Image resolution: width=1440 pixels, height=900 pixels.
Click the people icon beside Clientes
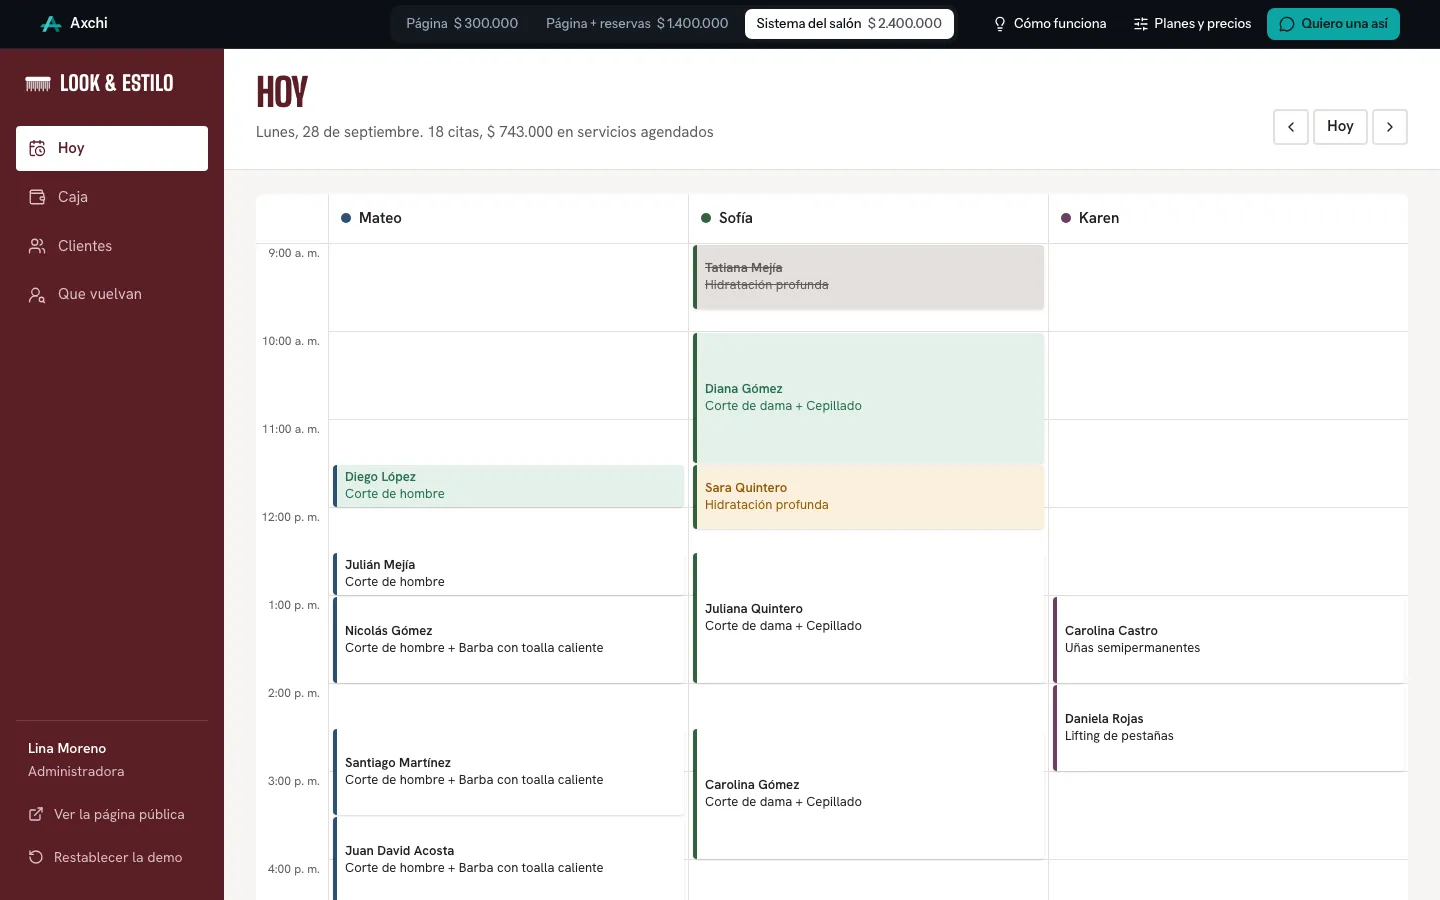[37, 246]
